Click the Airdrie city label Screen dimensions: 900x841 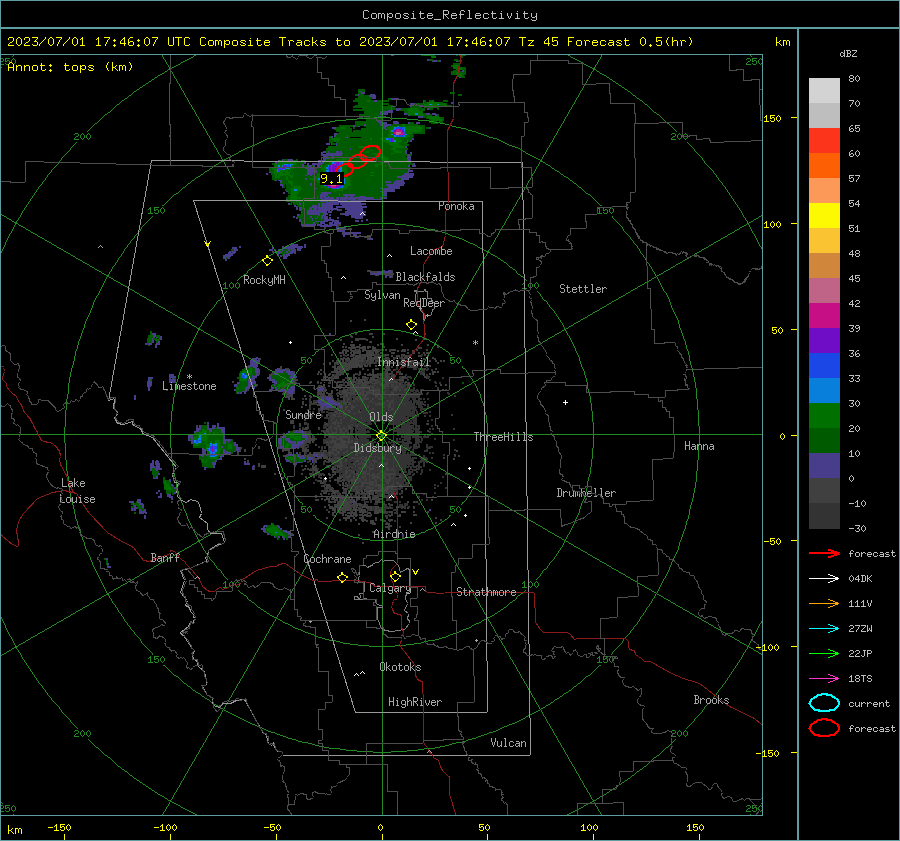point(394,534)
